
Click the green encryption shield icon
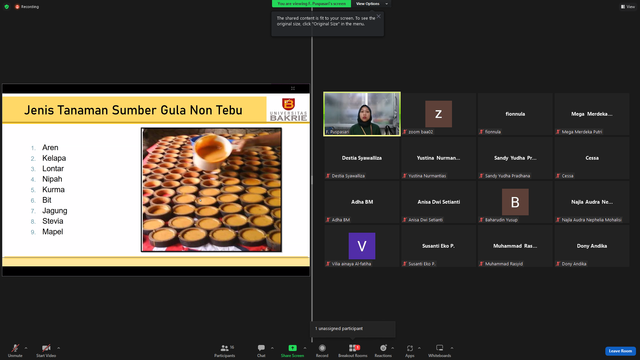tap(7, 7)
